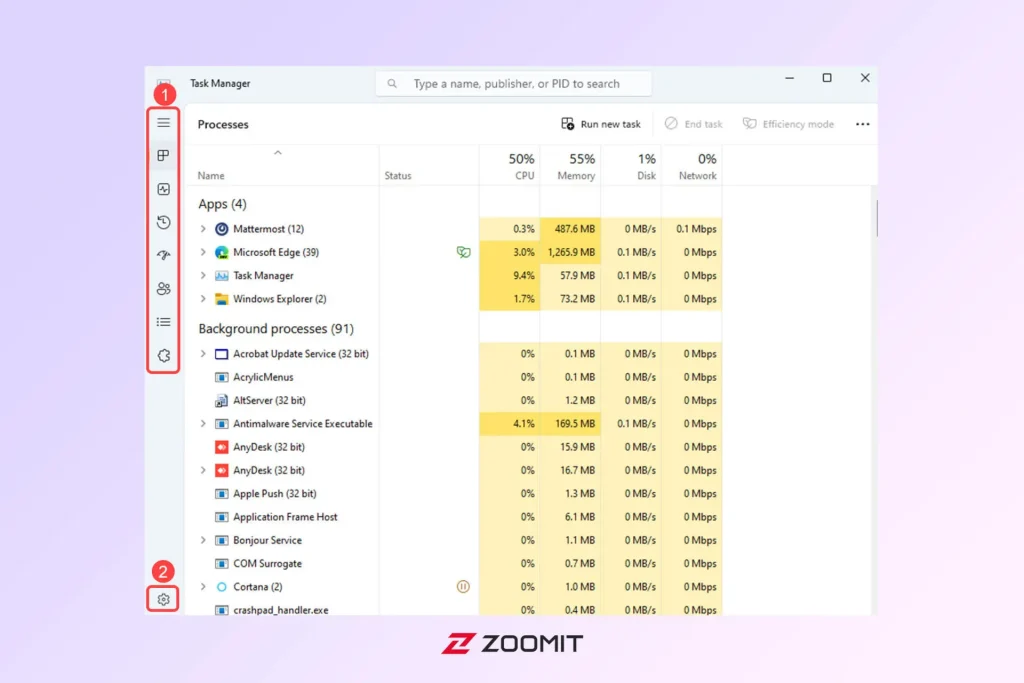Click the 16.7 MB memory cell
The height and width of the screenshot is (683, 1024).
(x=570, y=470)
